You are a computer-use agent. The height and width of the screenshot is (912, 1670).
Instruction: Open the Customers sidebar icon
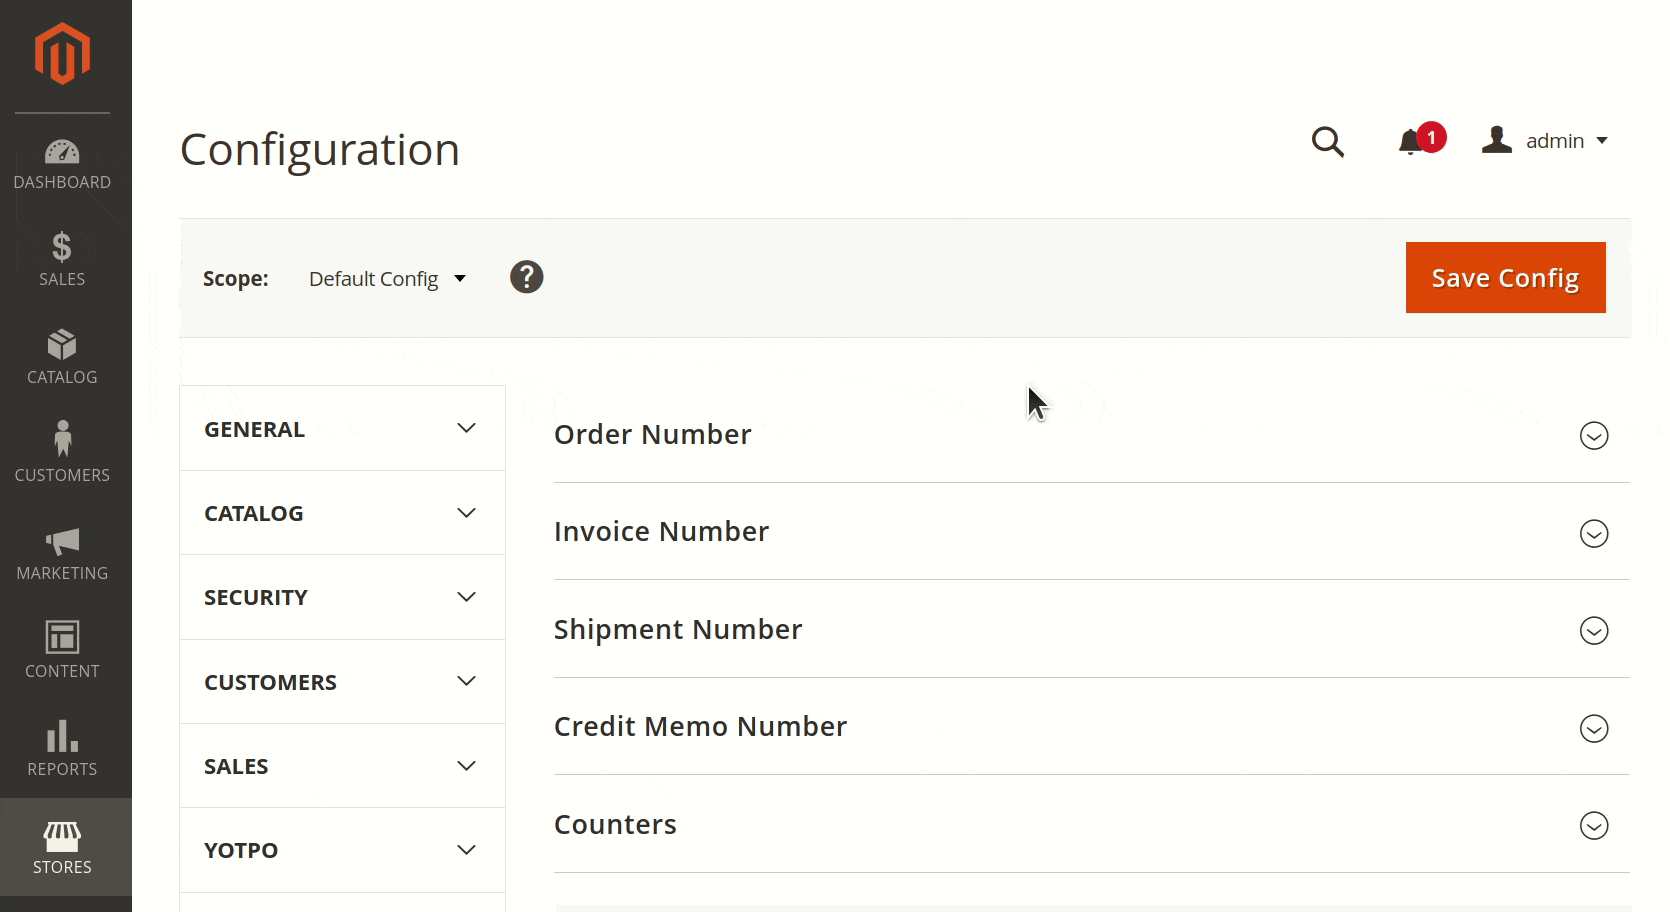click(62, 450)
